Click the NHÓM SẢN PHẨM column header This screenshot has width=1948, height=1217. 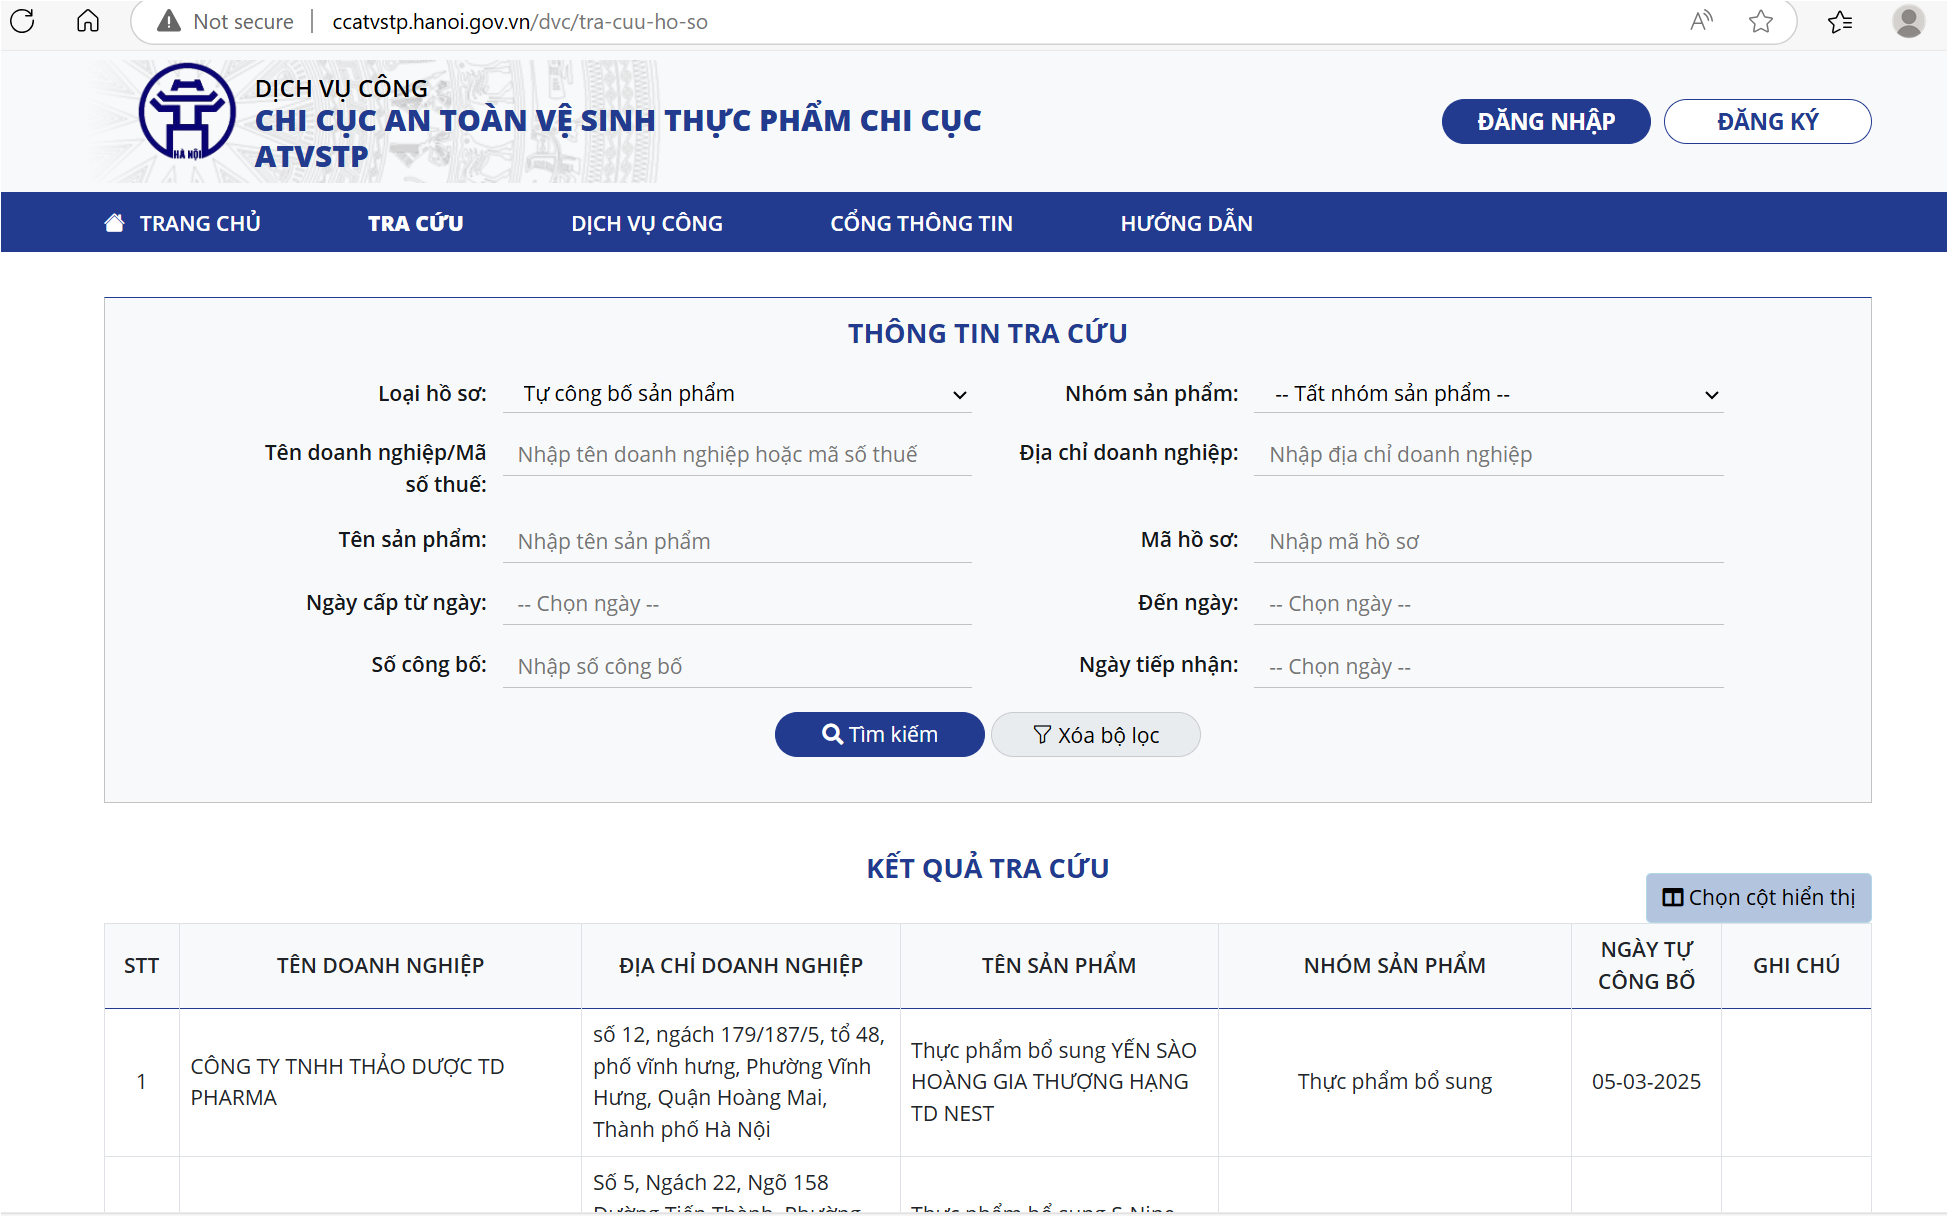pos(1395,966)
